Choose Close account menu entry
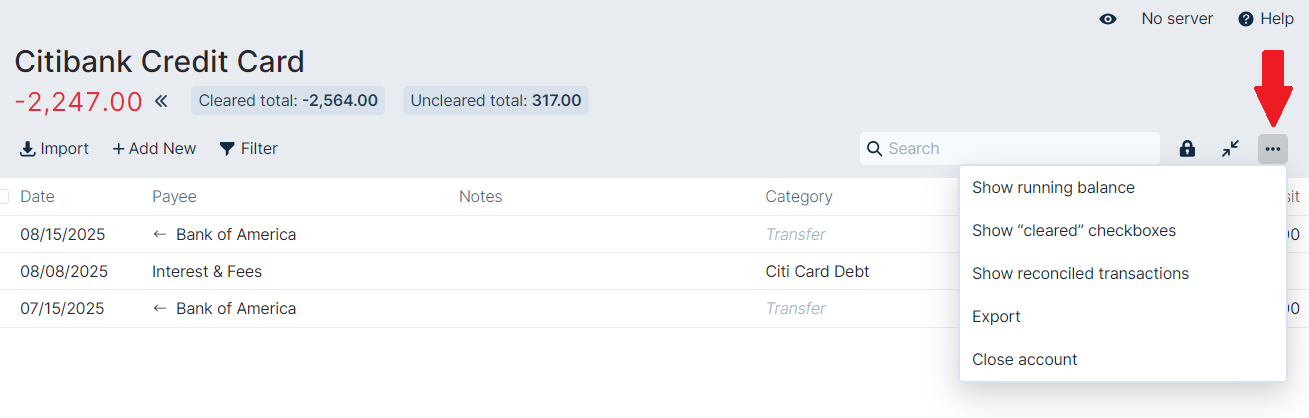The width and height of the screenshot is (1309, 418). 1024,360
